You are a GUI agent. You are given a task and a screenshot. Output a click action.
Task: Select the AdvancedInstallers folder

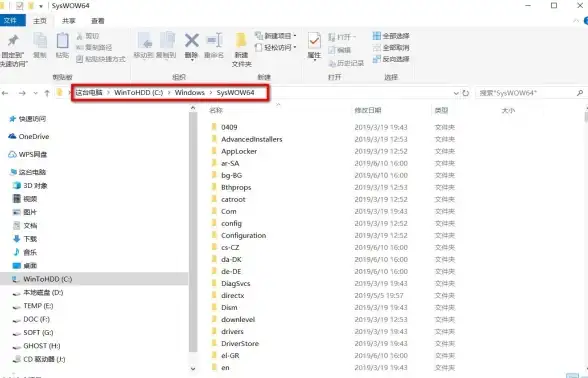coord(247,139)
